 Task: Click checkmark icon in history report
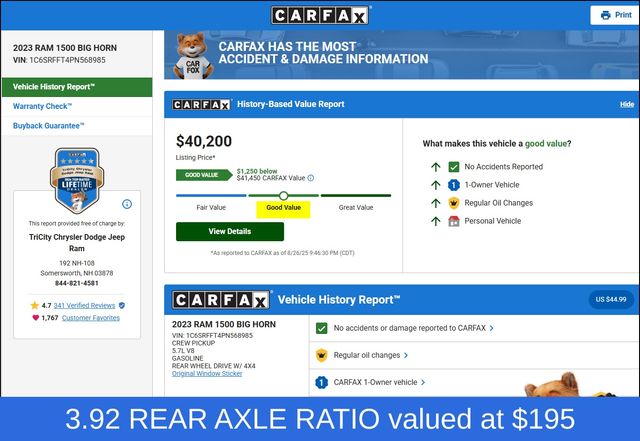[x=322, y=328]
